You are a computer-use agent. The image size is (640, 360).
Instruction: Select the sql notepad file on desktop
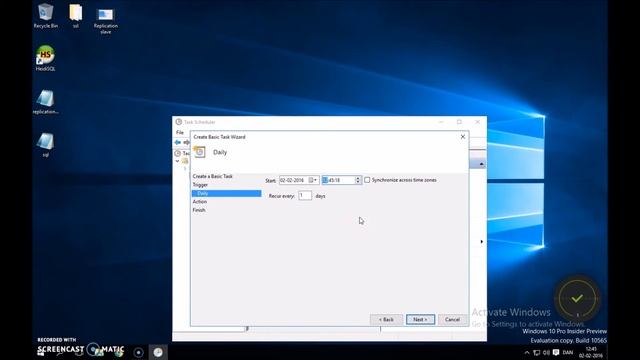(x=45, y=144)
